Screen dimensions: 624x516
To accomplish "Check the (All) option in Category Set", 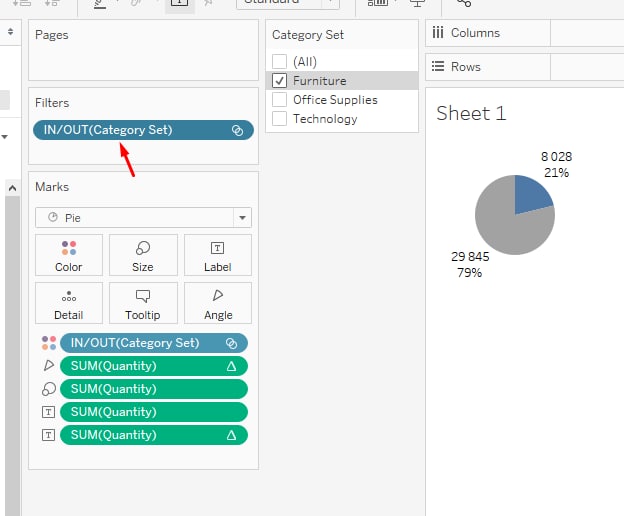I will (279, 62).
